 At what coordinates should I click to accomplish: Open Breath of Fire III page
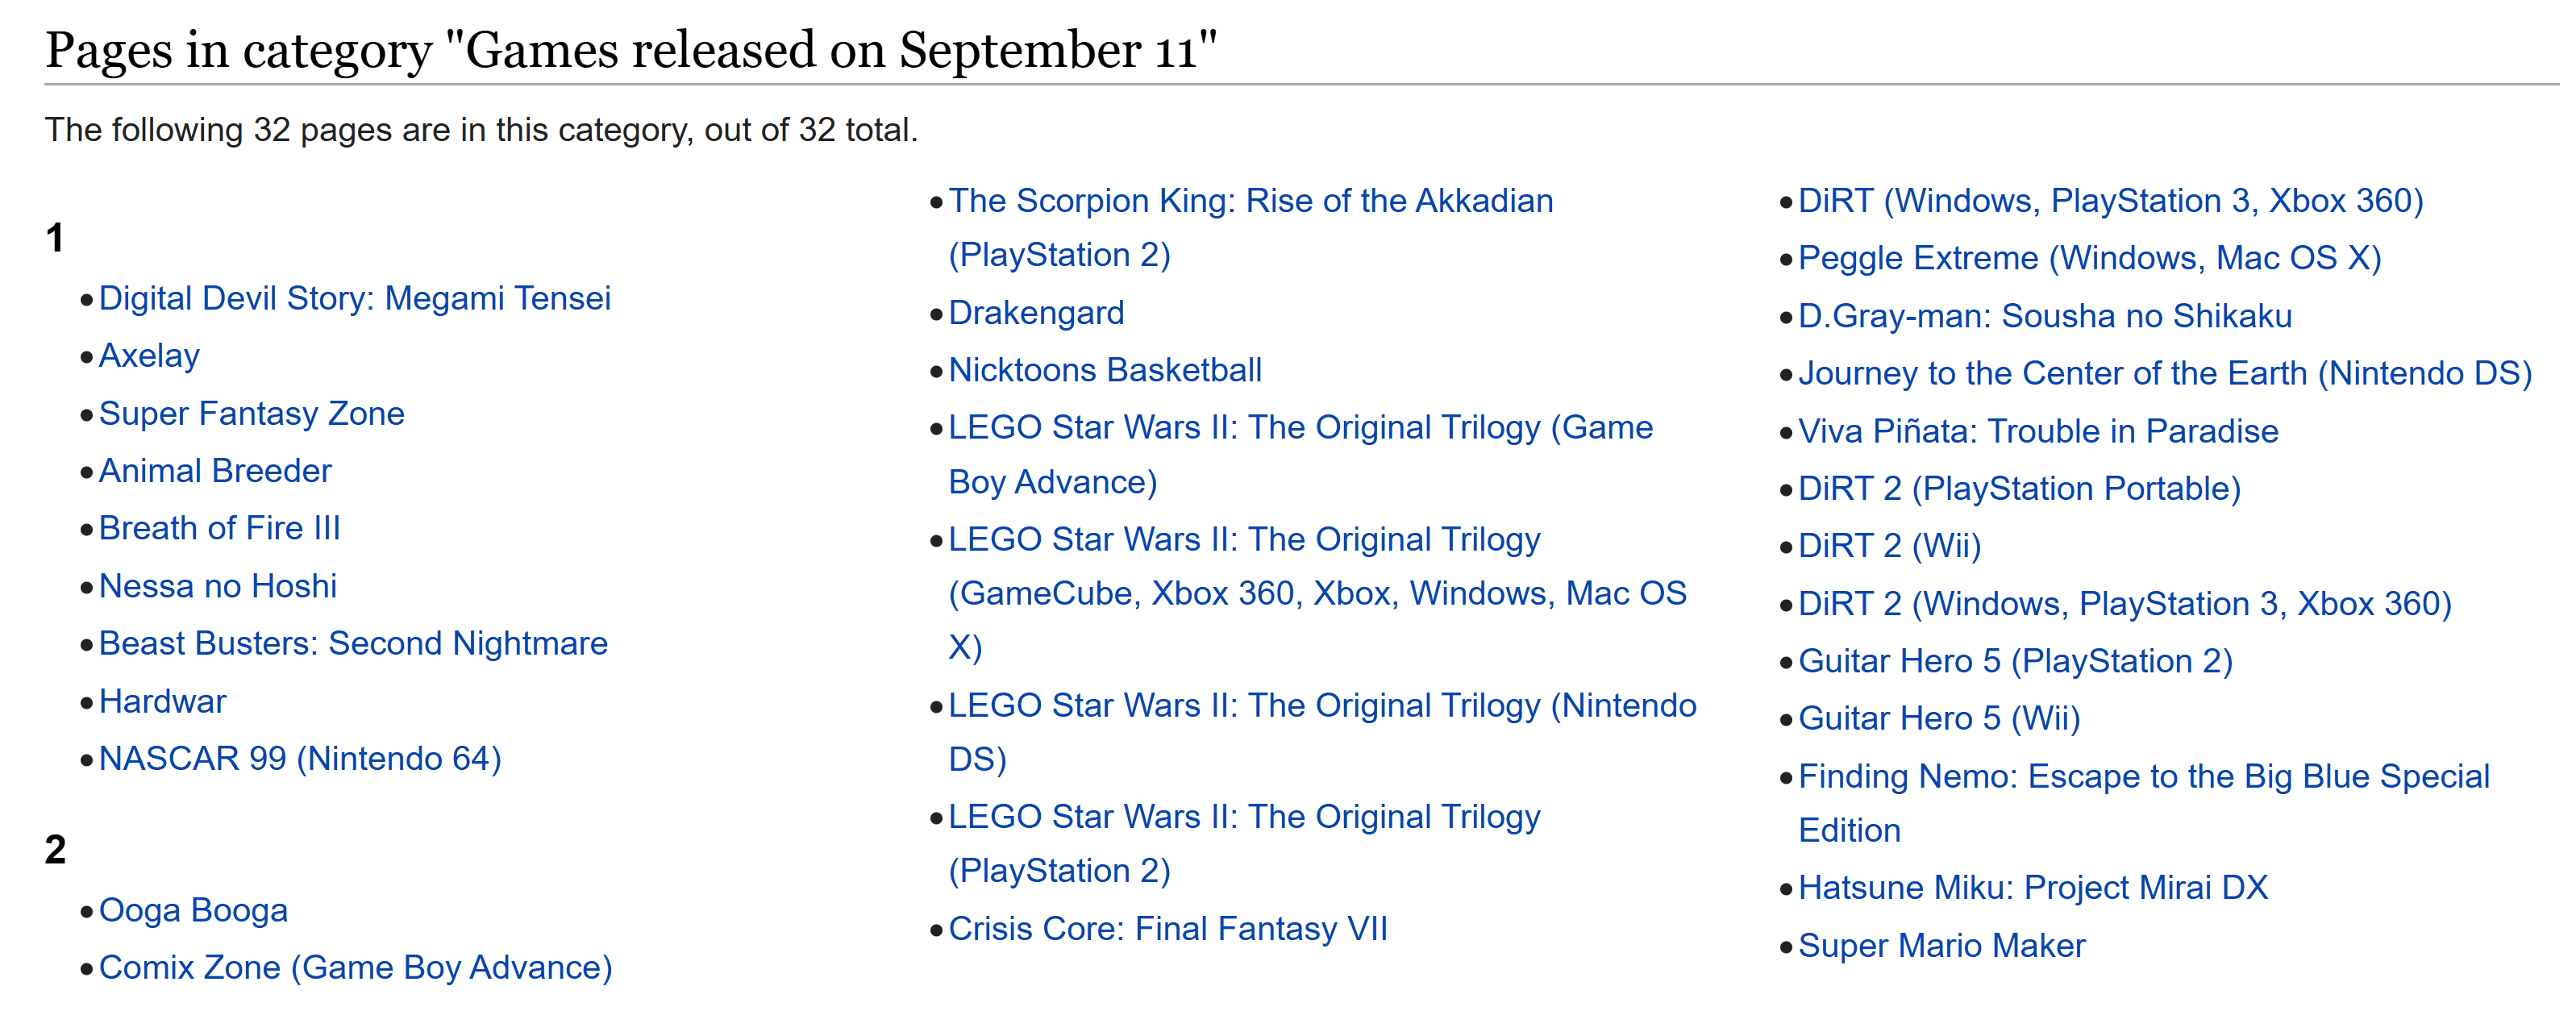219,528
